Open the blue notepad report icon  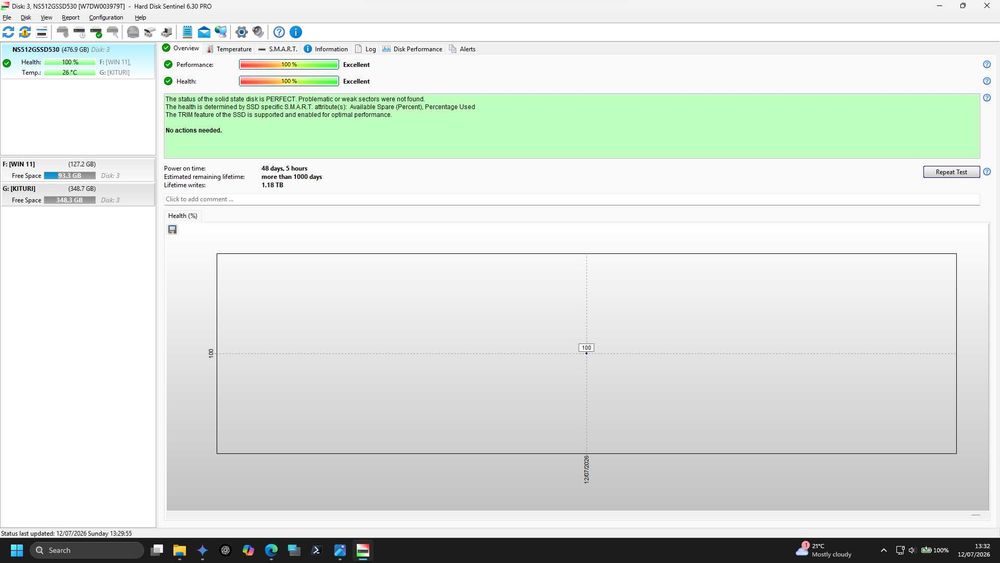[x=188, y=32]
